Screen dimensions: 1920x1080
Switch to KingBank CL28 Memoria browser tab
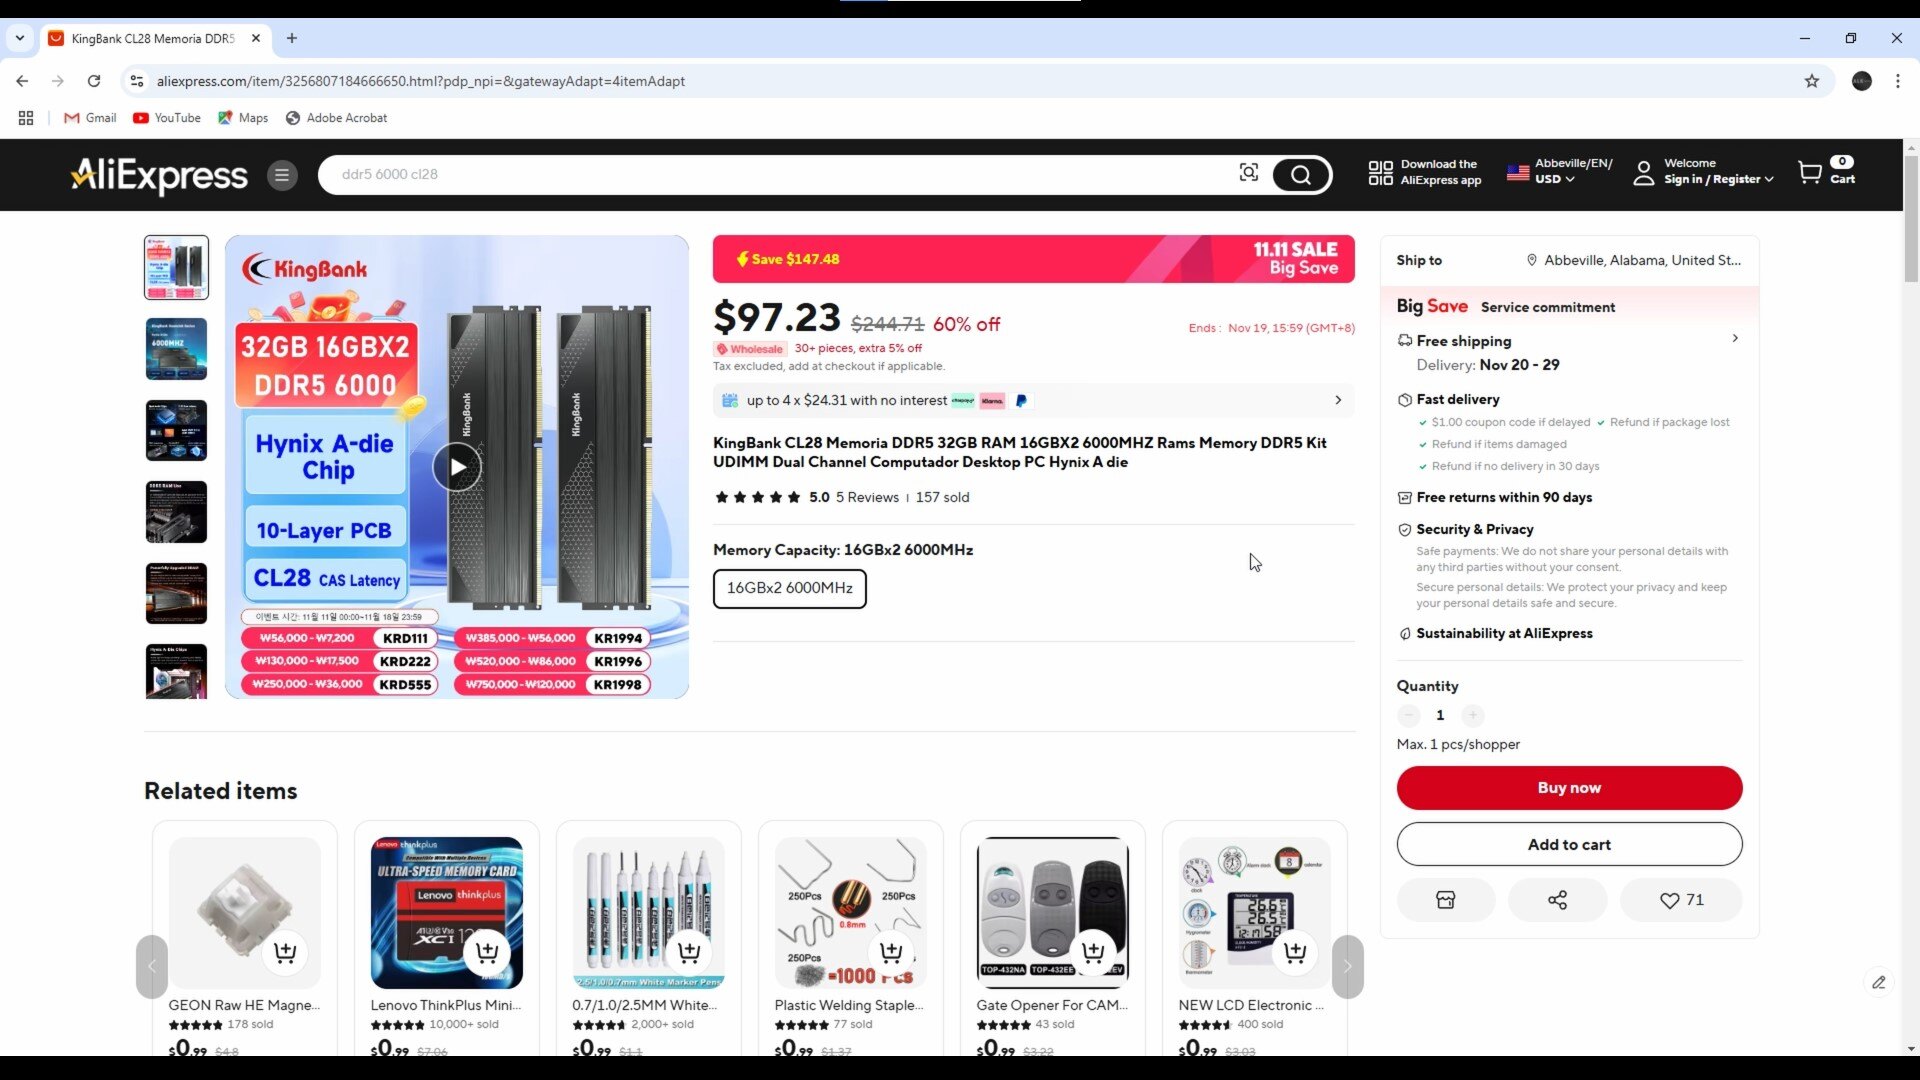pyautogui.click(x=153, y=38)
